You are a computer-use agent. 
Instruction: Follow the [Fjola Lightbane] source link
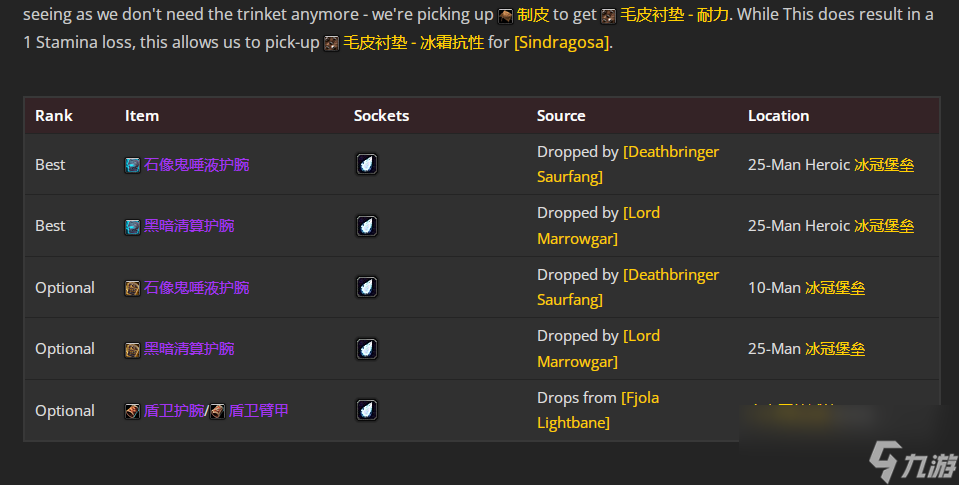598,410
